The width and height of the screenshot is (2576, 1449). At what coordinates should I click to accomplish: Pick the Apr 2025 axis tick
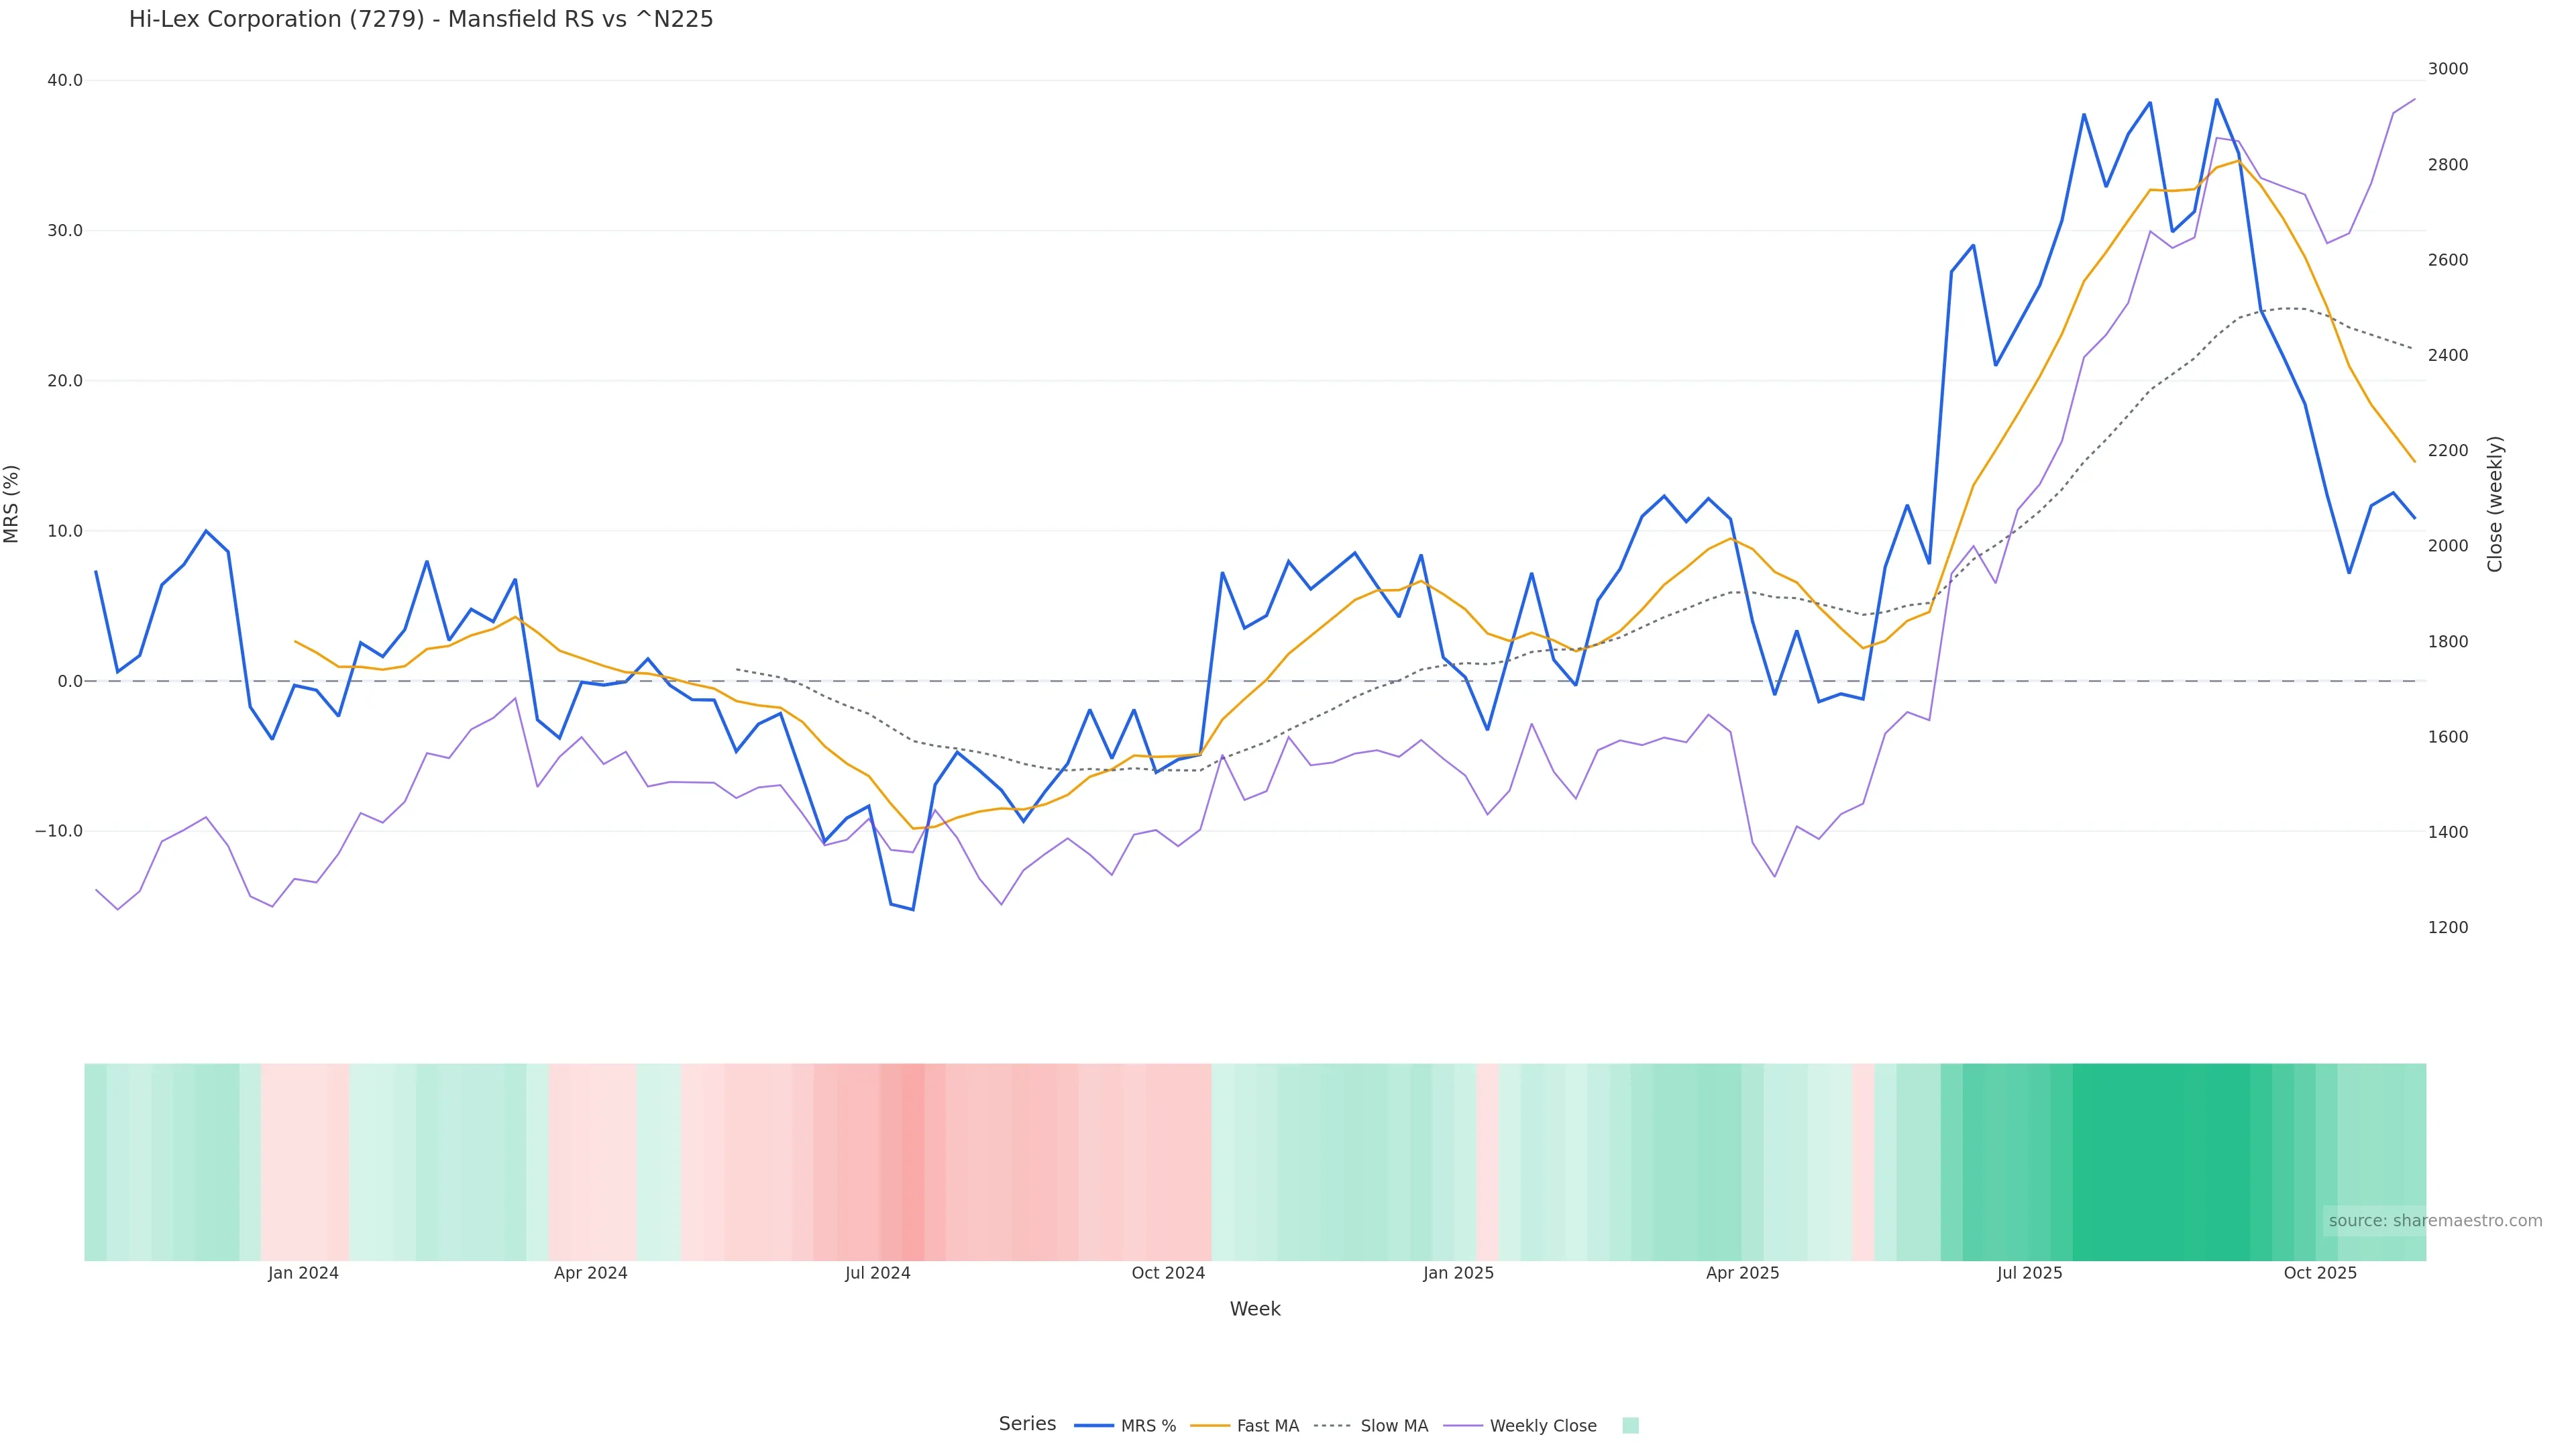point(1742,1273)
